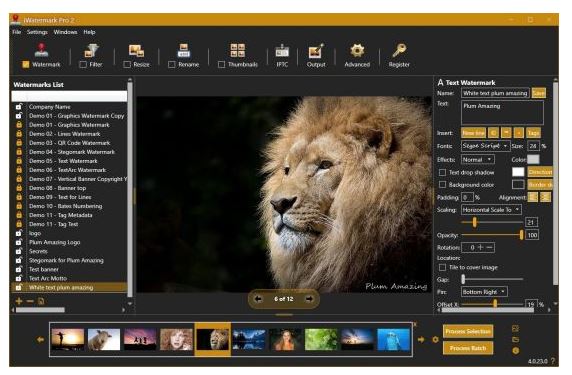Close the thumbnail strip with small x
Image resolution: width=572 pixels, height=375 pixels.
coord(415,324)
